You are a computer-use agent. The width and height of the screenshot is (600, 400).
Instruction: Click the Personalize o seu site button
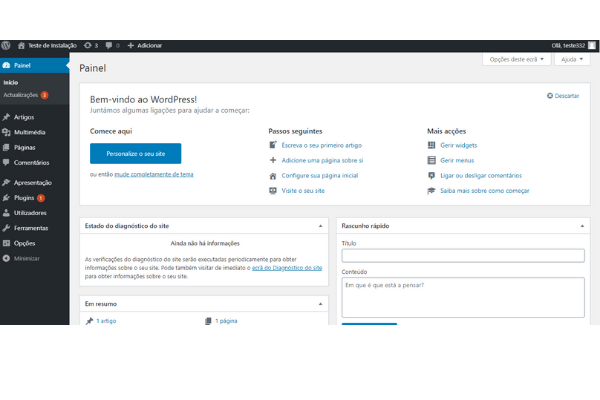(135, 153)
